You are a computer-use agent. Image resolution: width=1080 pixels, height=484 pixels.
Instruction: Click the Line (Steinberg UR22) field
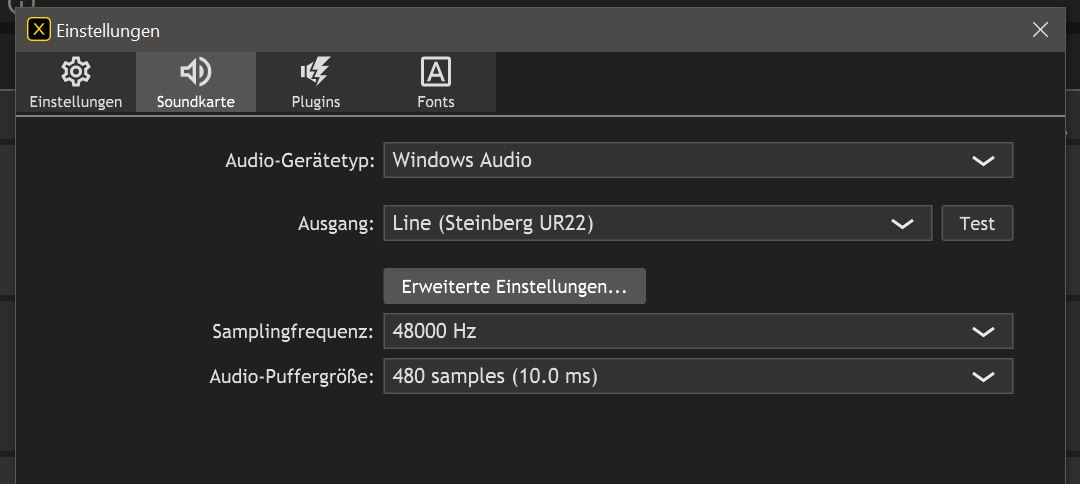pyautogui.click(x=630, y=223)
